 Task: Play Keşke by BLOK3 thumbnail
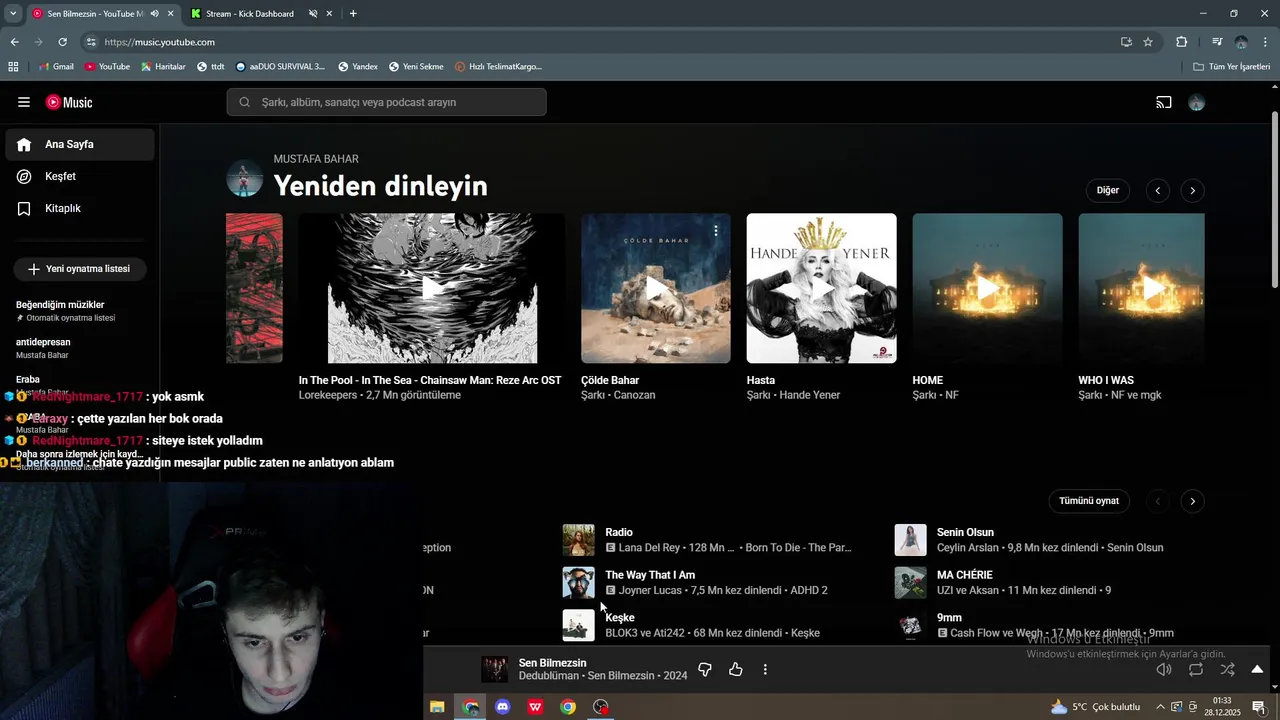(x=578, y=625)
